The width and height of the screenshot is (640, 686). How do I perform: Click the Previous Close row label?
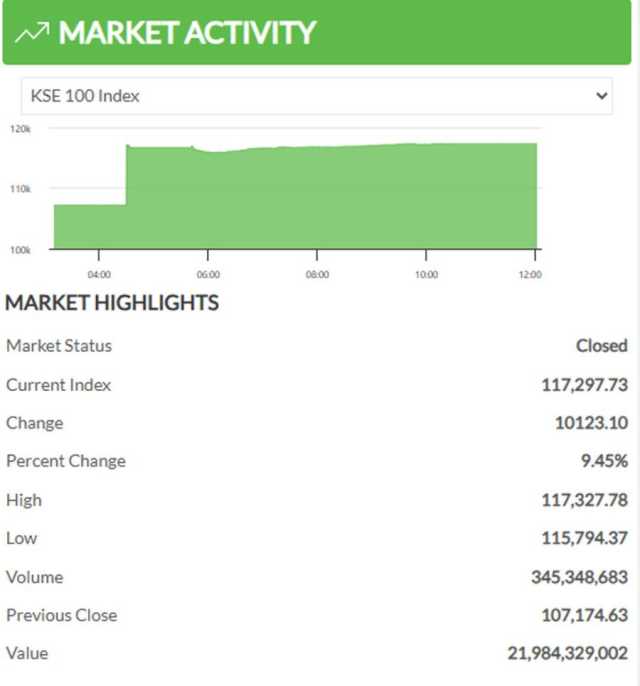point(61,615)
